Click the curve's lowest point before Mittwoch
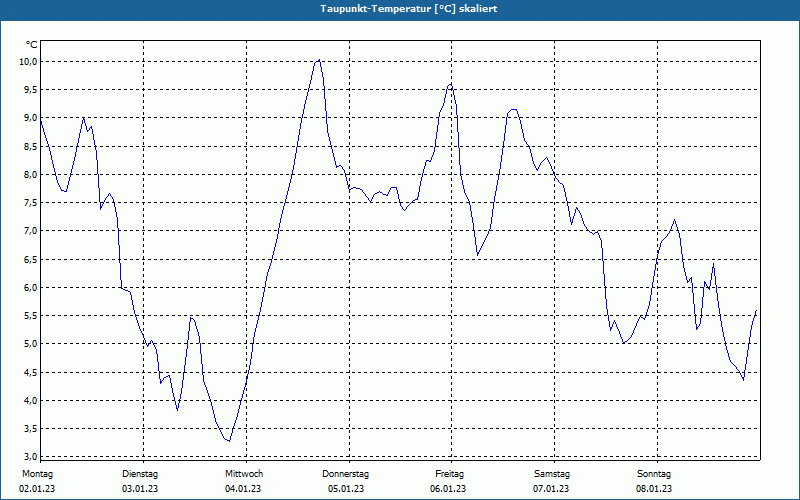The height and width of the screenshot is (500, 800). point(229,441)
